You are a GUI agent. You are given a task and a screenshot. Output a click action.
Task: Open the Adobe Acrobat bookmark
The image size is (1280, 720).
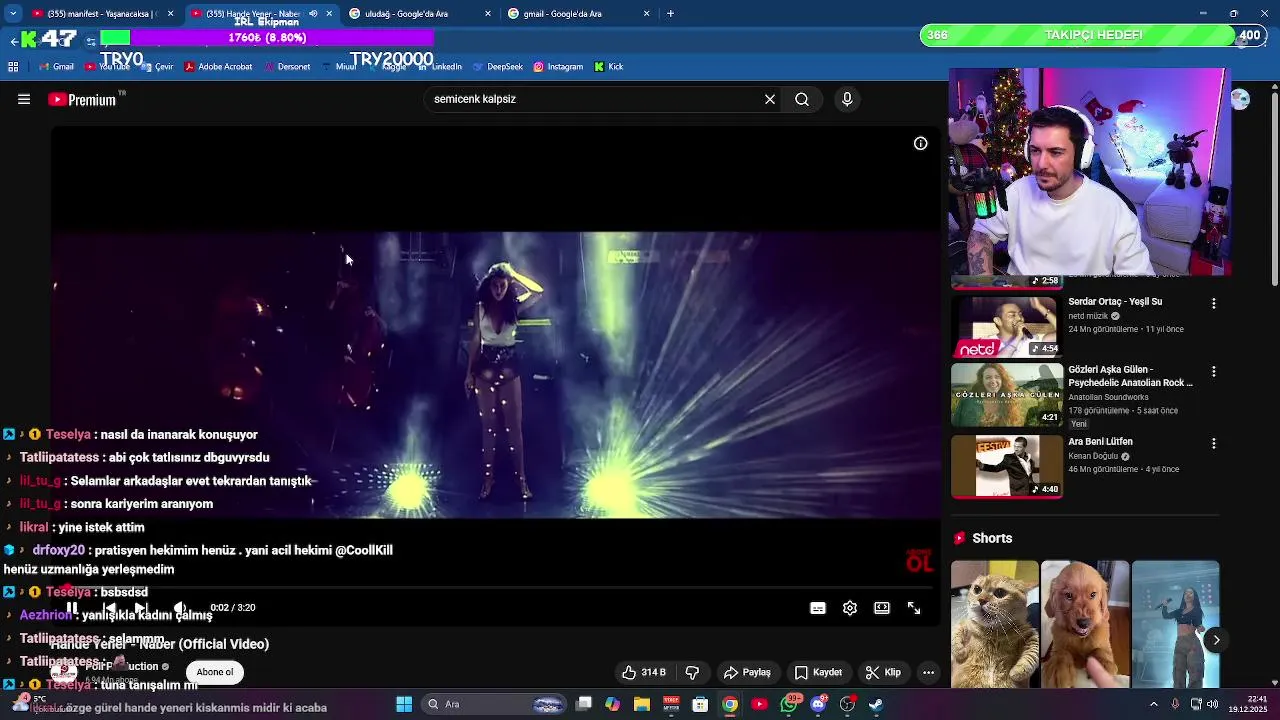pos(218,67)
